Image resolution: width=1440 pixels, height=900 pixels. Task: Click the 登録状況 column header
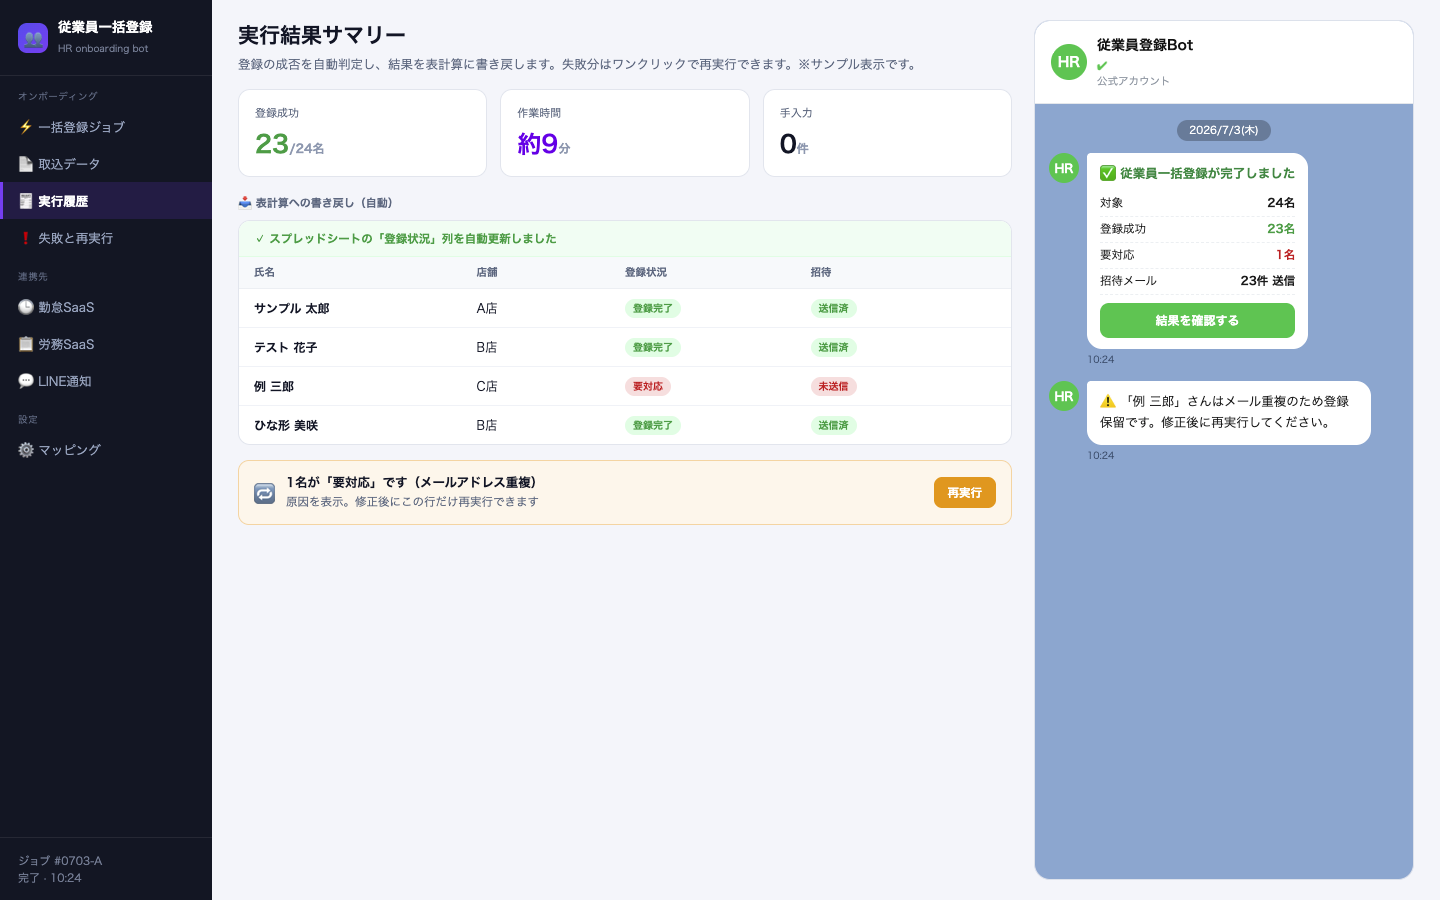(646, 272)
